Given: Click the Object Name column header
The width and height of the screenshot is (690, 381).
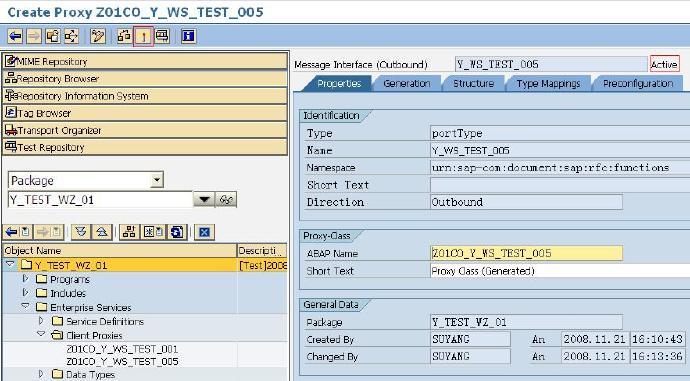Looking at the screenshot, I should click(120, 251).
